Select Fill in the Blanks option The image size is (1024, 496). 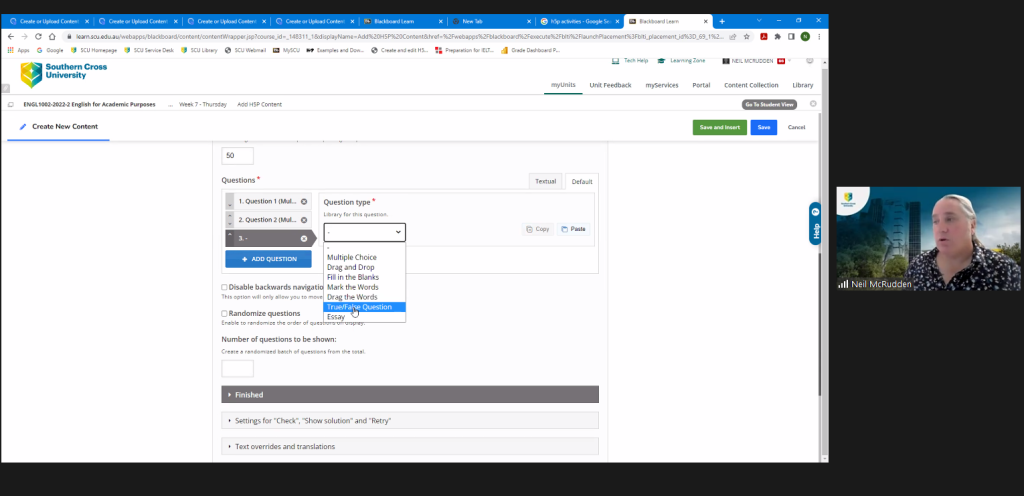point(364,277)
